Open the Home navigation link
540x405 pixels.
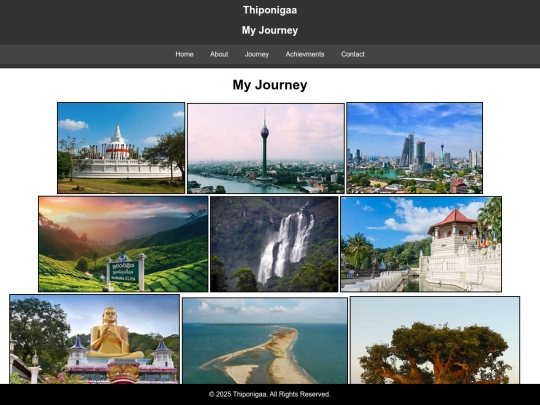184,54
